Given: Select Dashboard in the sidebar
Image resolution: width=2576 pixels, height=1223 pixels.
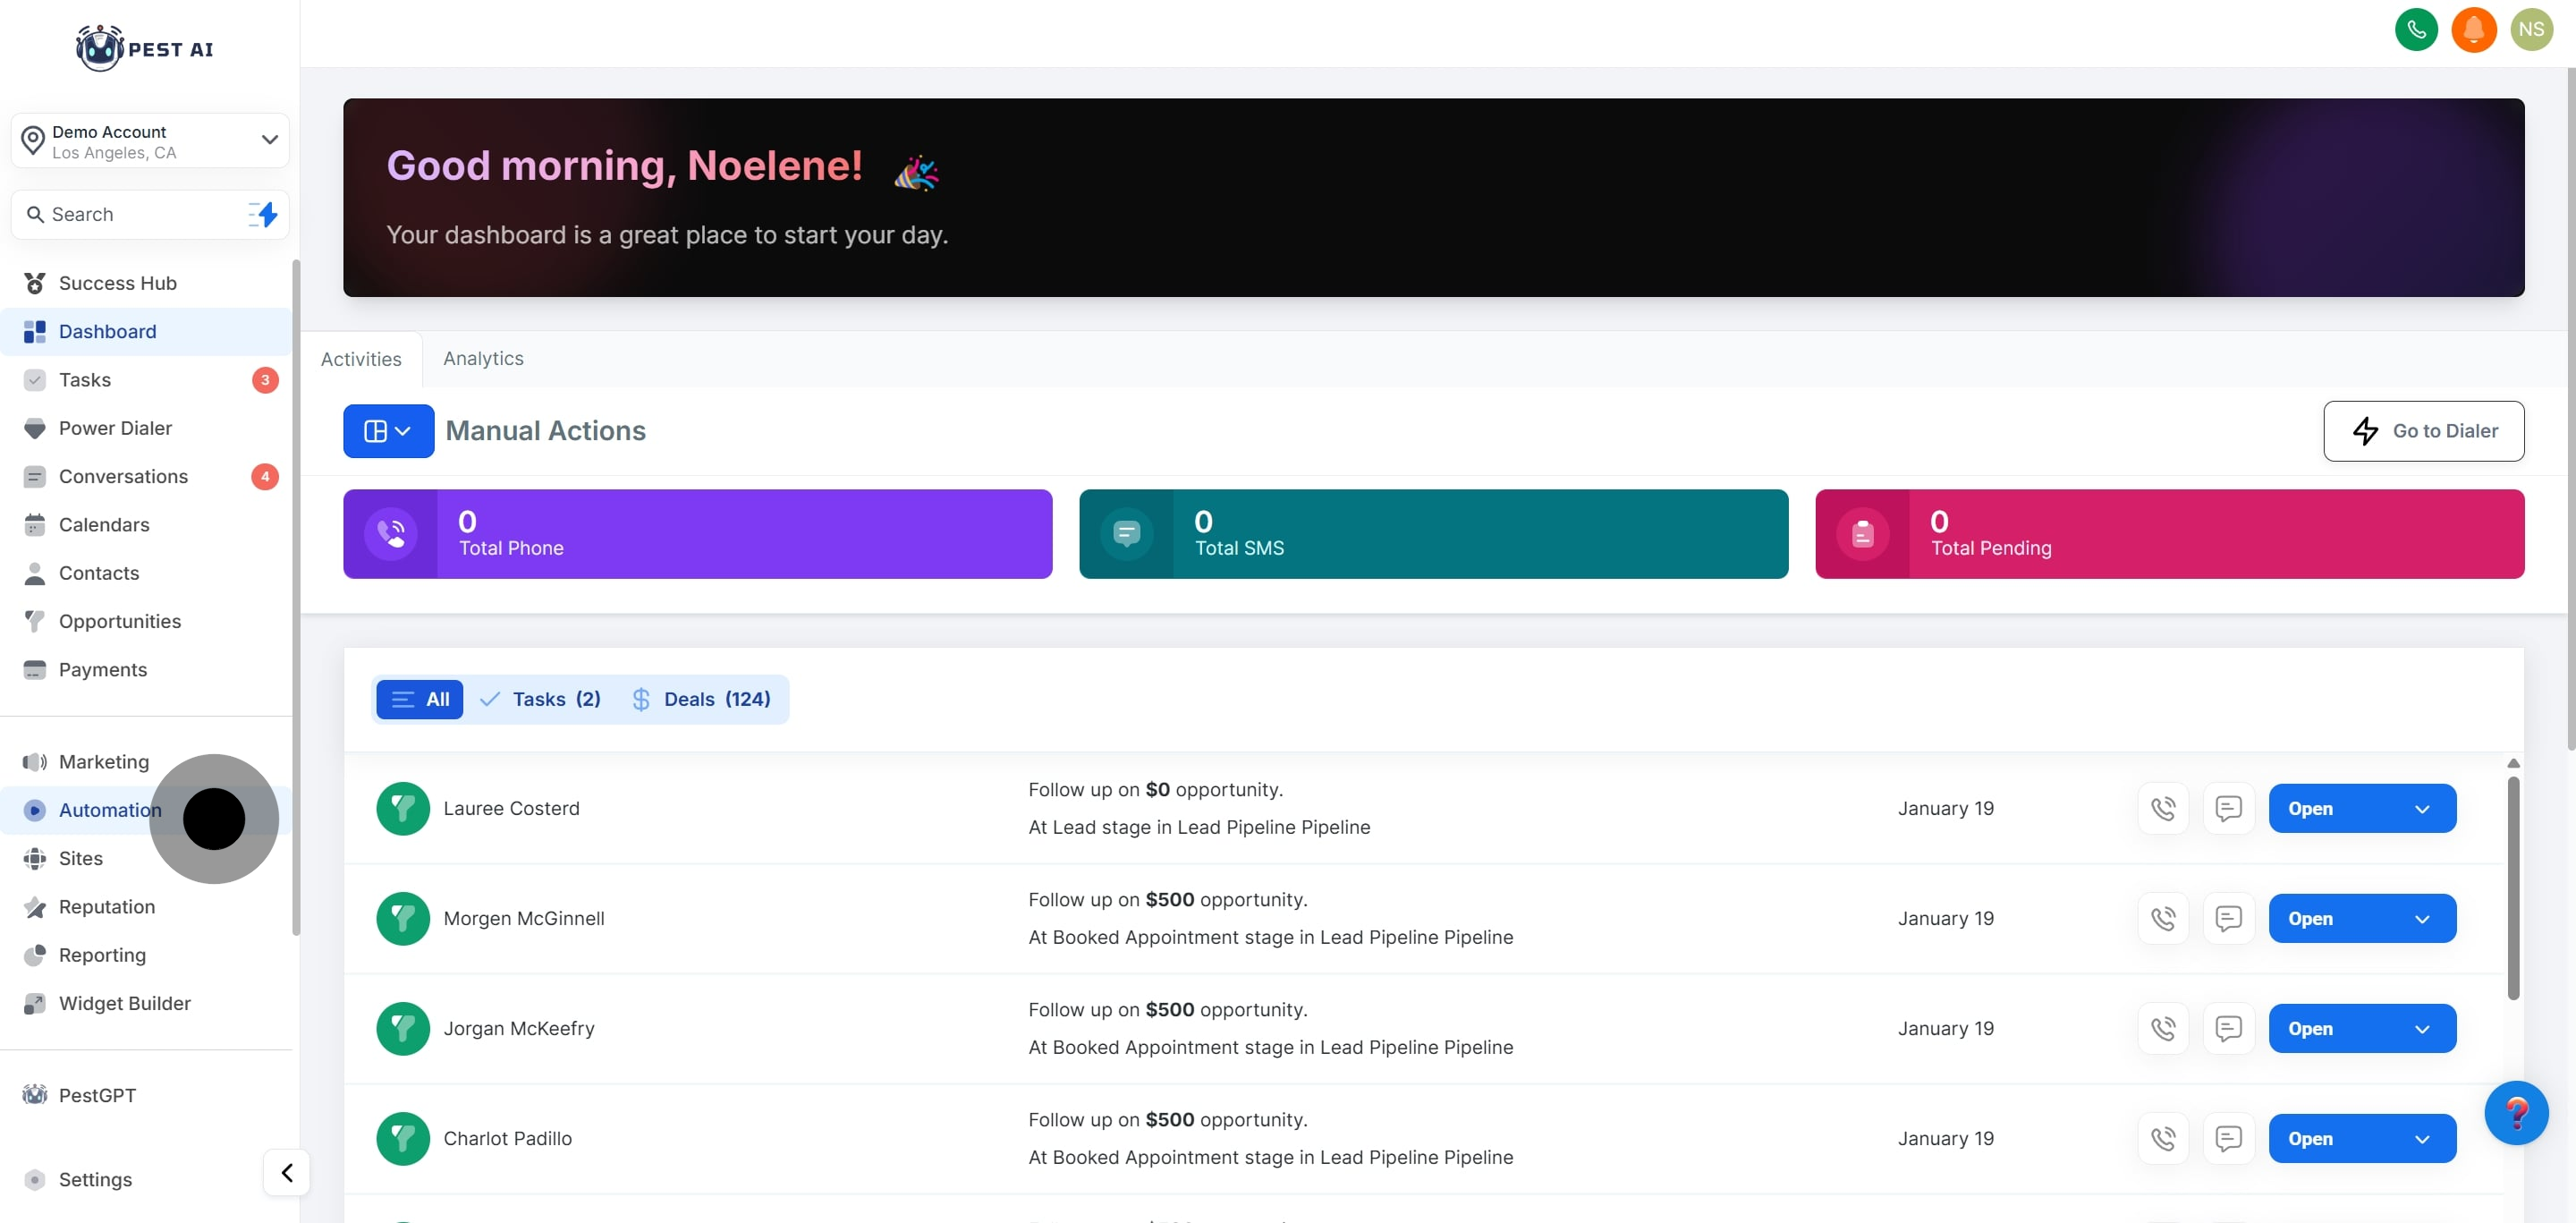Looking at the screenshot, I should coord(146,332).
